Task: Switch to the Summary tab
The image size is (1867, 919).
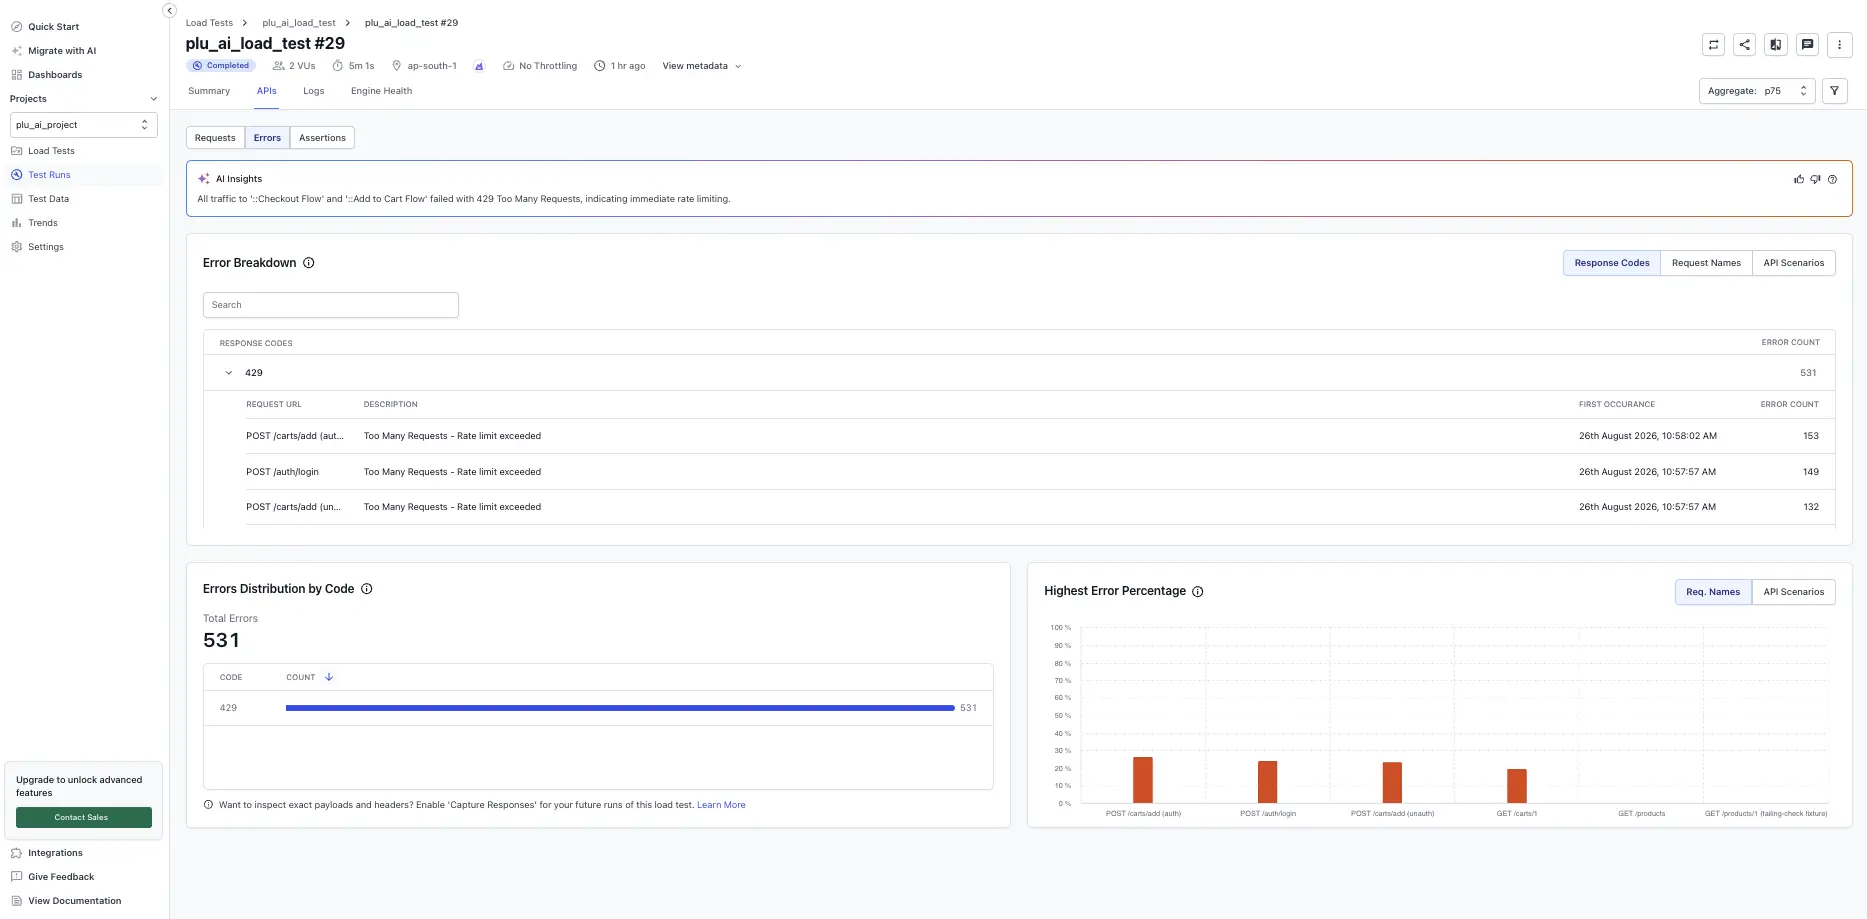Action: coord(209,91)
